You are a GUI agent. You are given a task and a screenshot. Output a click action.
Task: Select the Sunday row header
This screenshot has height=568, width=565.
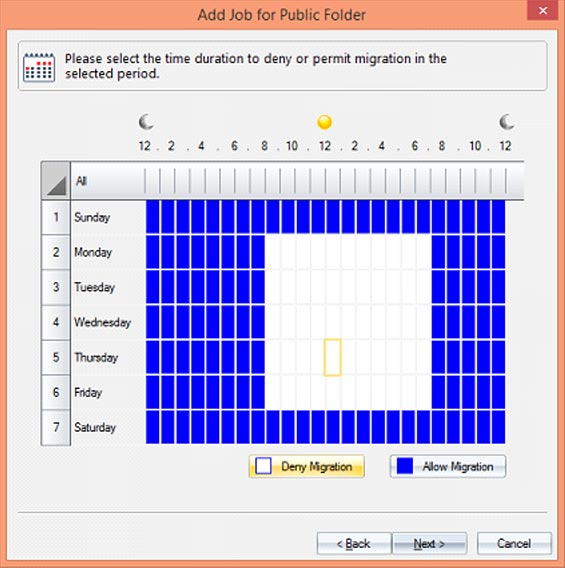92,217
